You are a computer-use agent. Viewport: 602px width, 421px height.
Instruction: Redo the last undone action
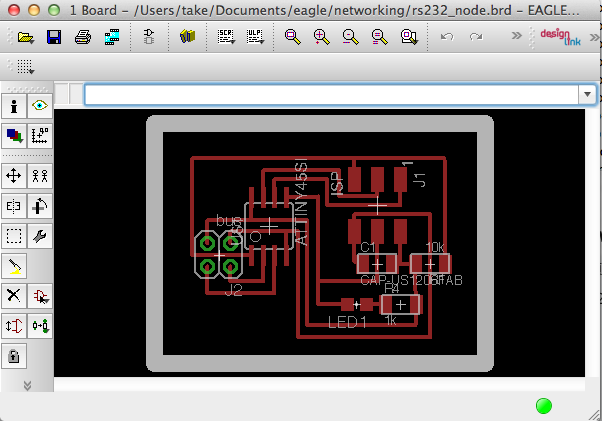pos(476,37)
